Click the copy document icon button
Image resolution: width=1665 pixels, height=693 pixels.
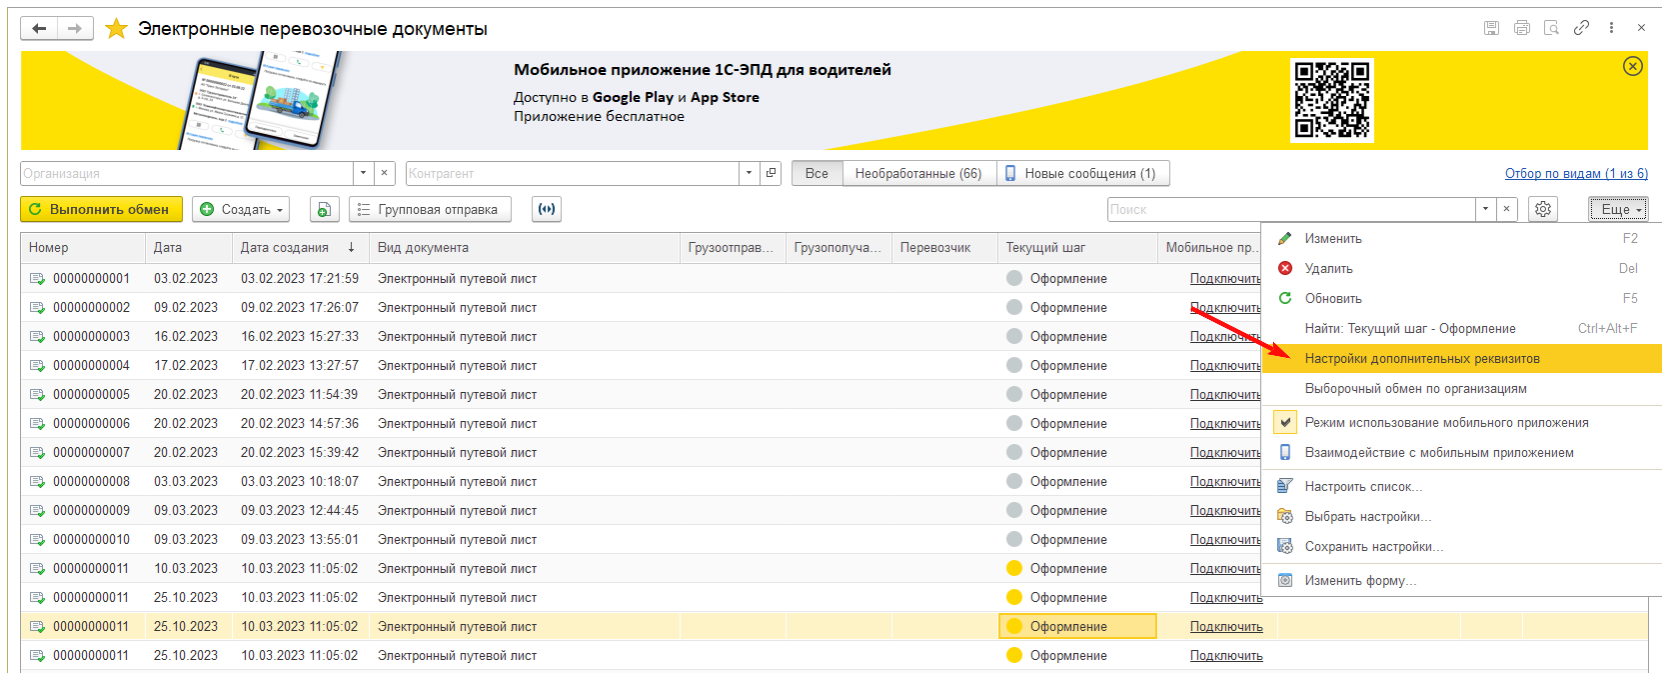coord(323,209)
